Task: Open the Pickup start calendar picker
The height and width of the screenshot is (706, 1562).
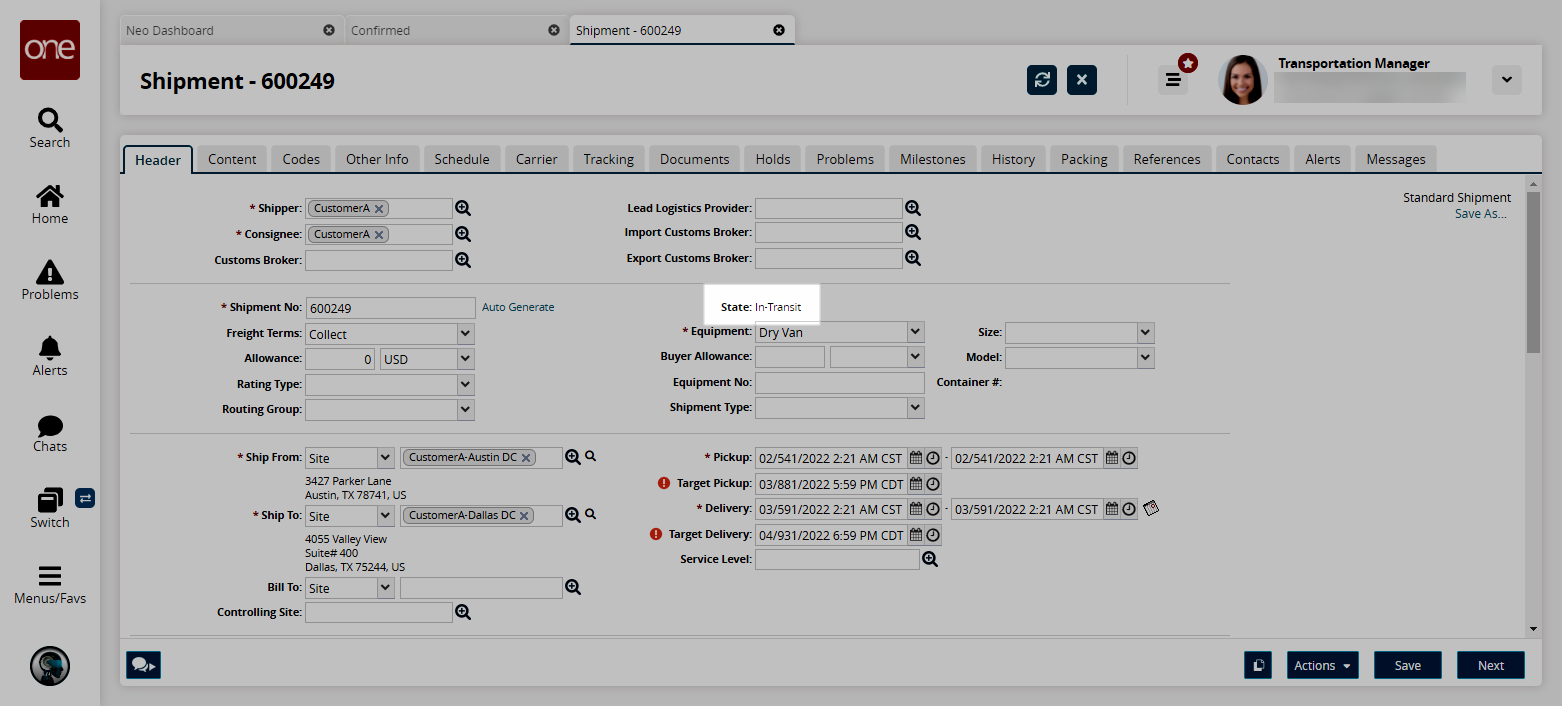Action: 915,458
